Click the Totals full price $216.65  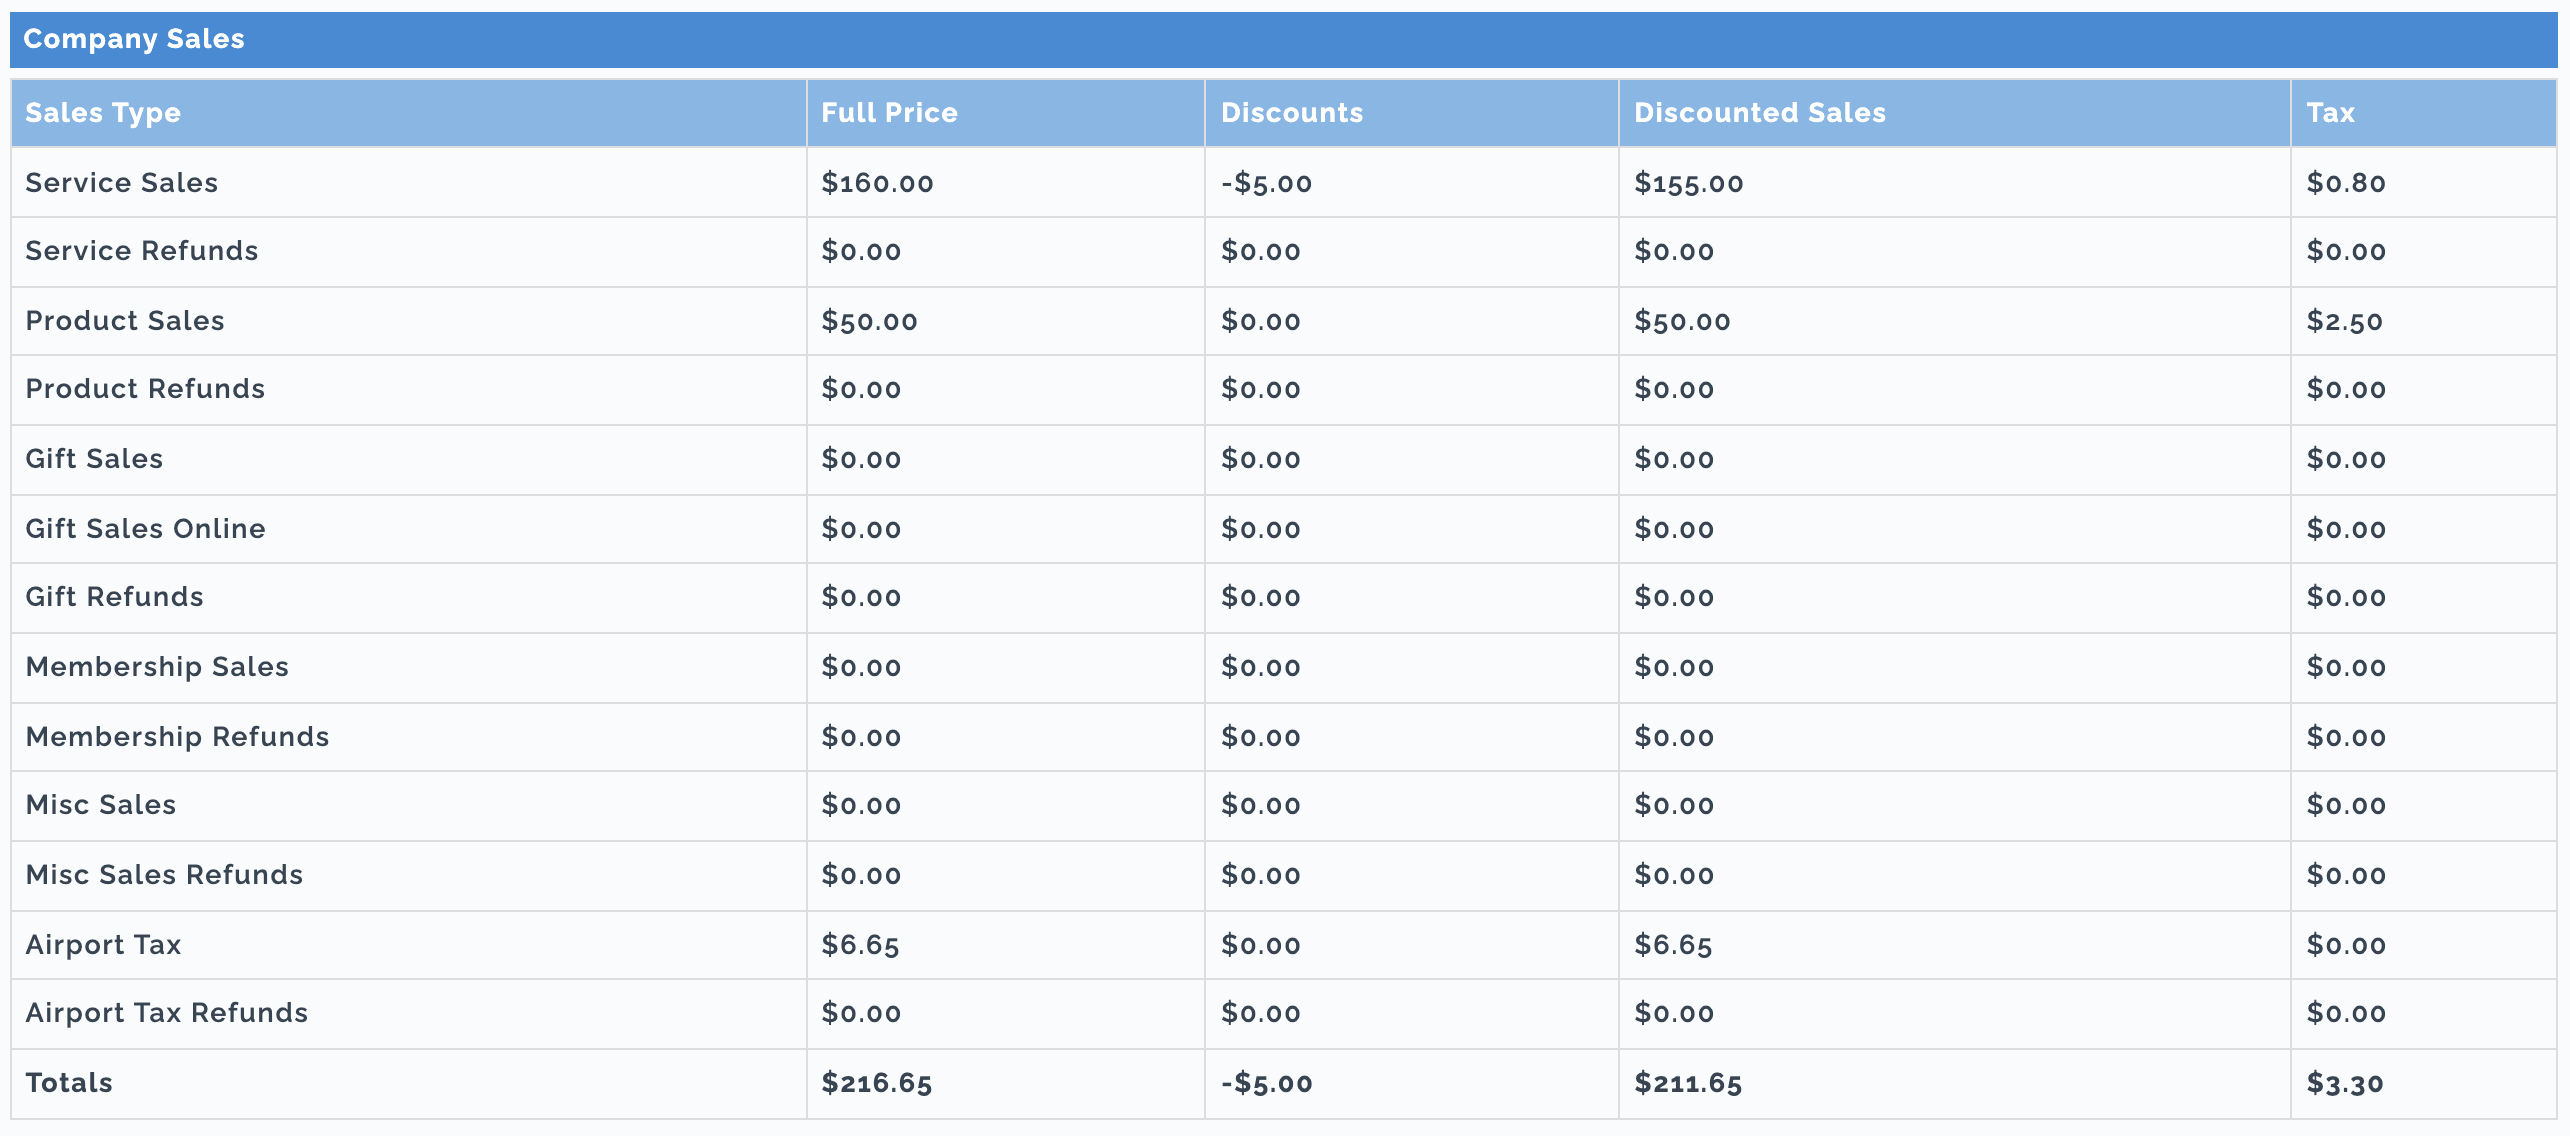tap(877, 1083)
